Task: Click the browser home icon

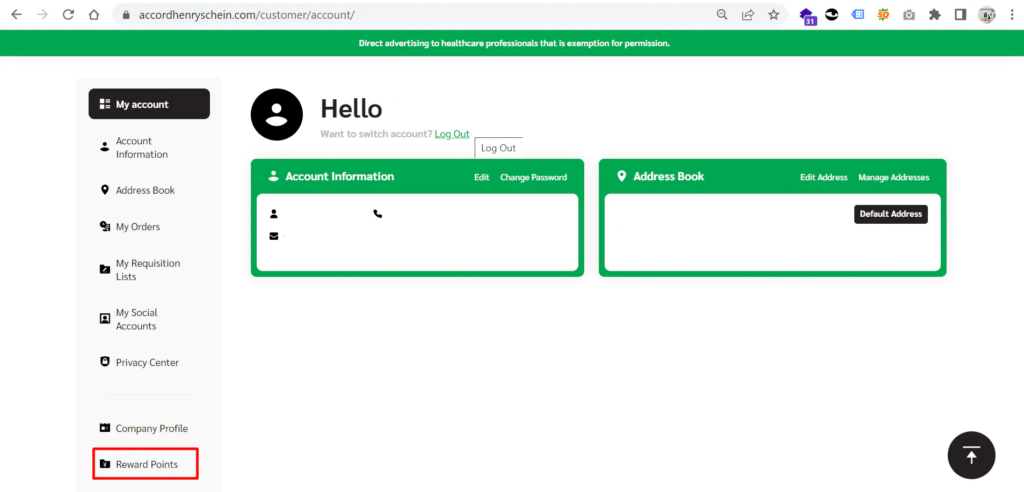Action: click(94, 15)
